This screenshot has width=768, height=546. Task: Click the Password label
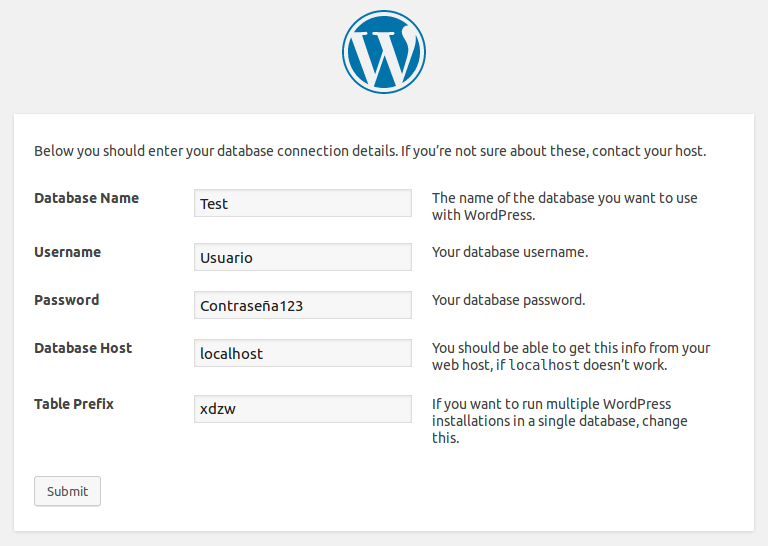point(67,300)
